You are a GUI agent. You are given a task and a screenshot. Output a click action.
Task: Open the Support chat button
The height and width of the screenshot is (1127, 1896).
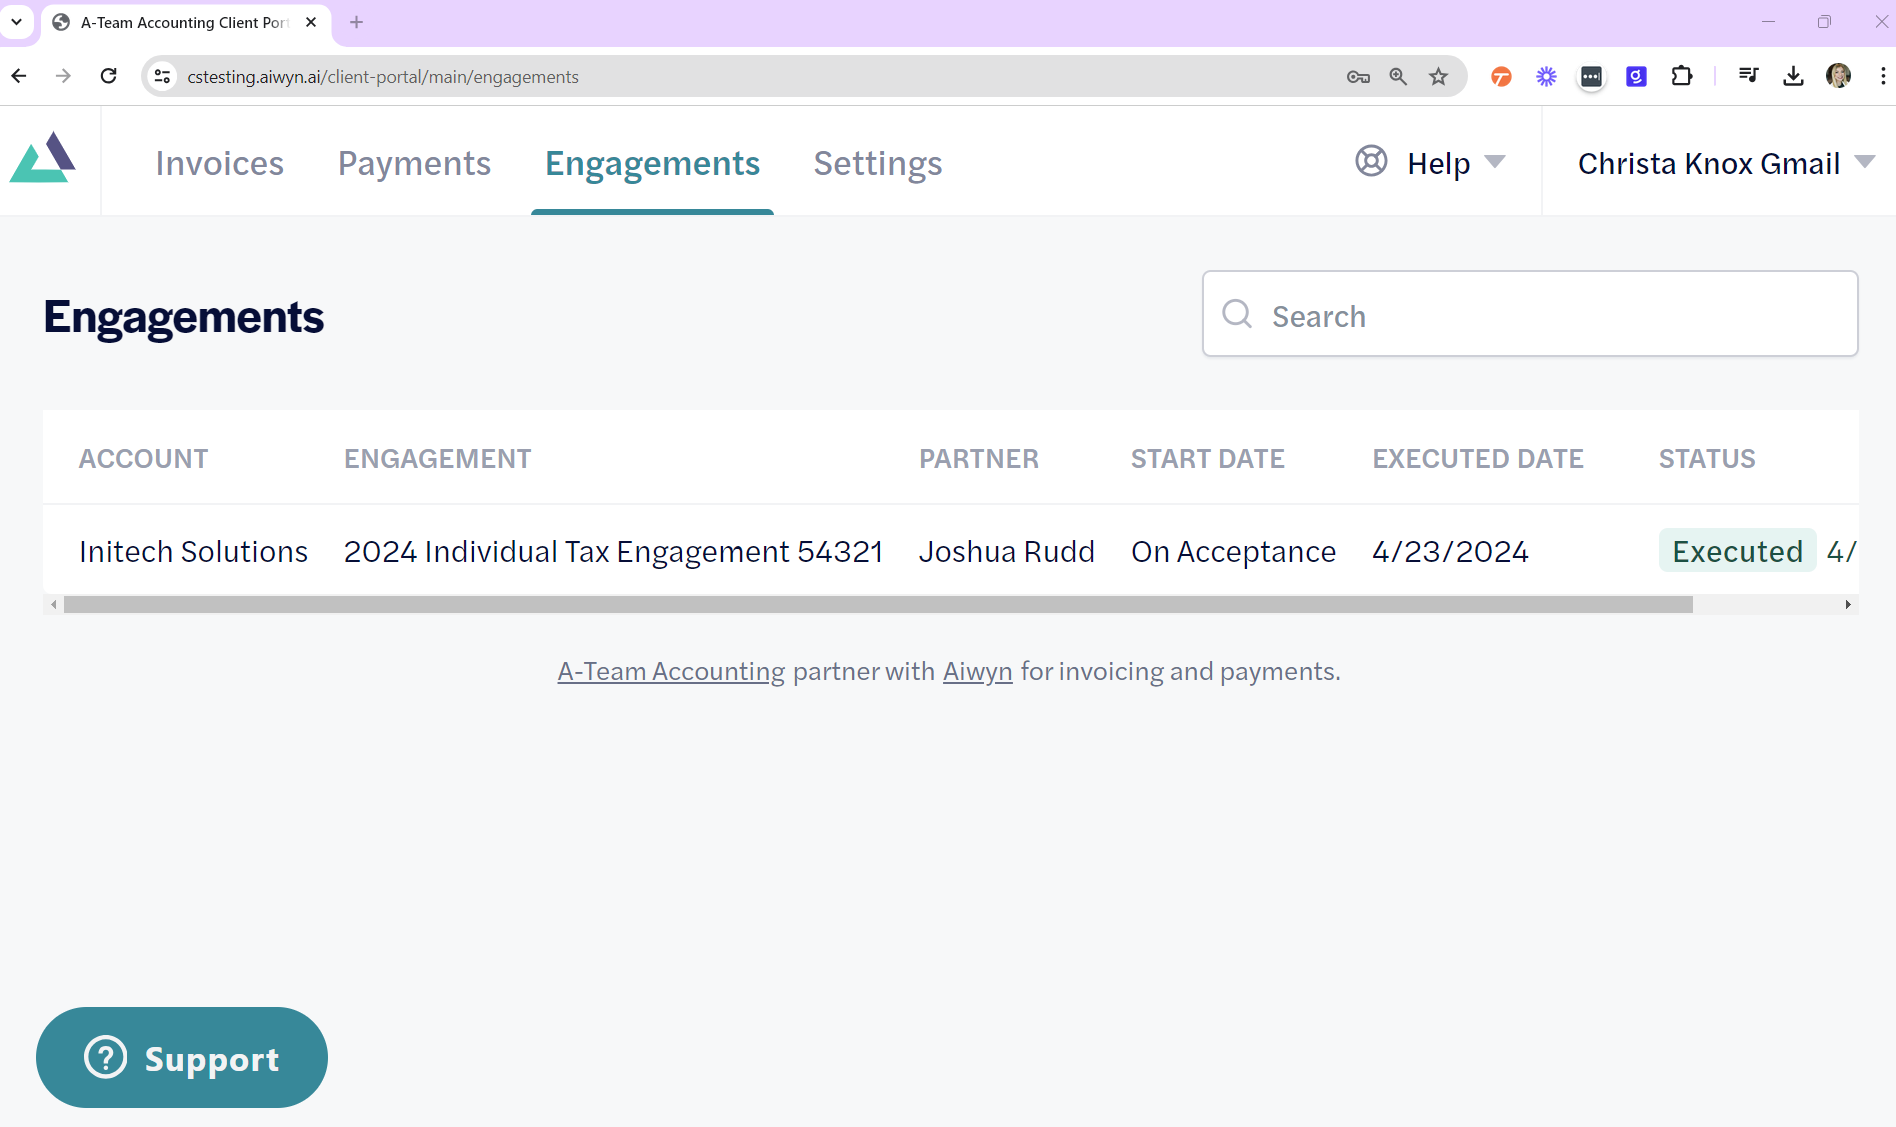(182, 1057)
